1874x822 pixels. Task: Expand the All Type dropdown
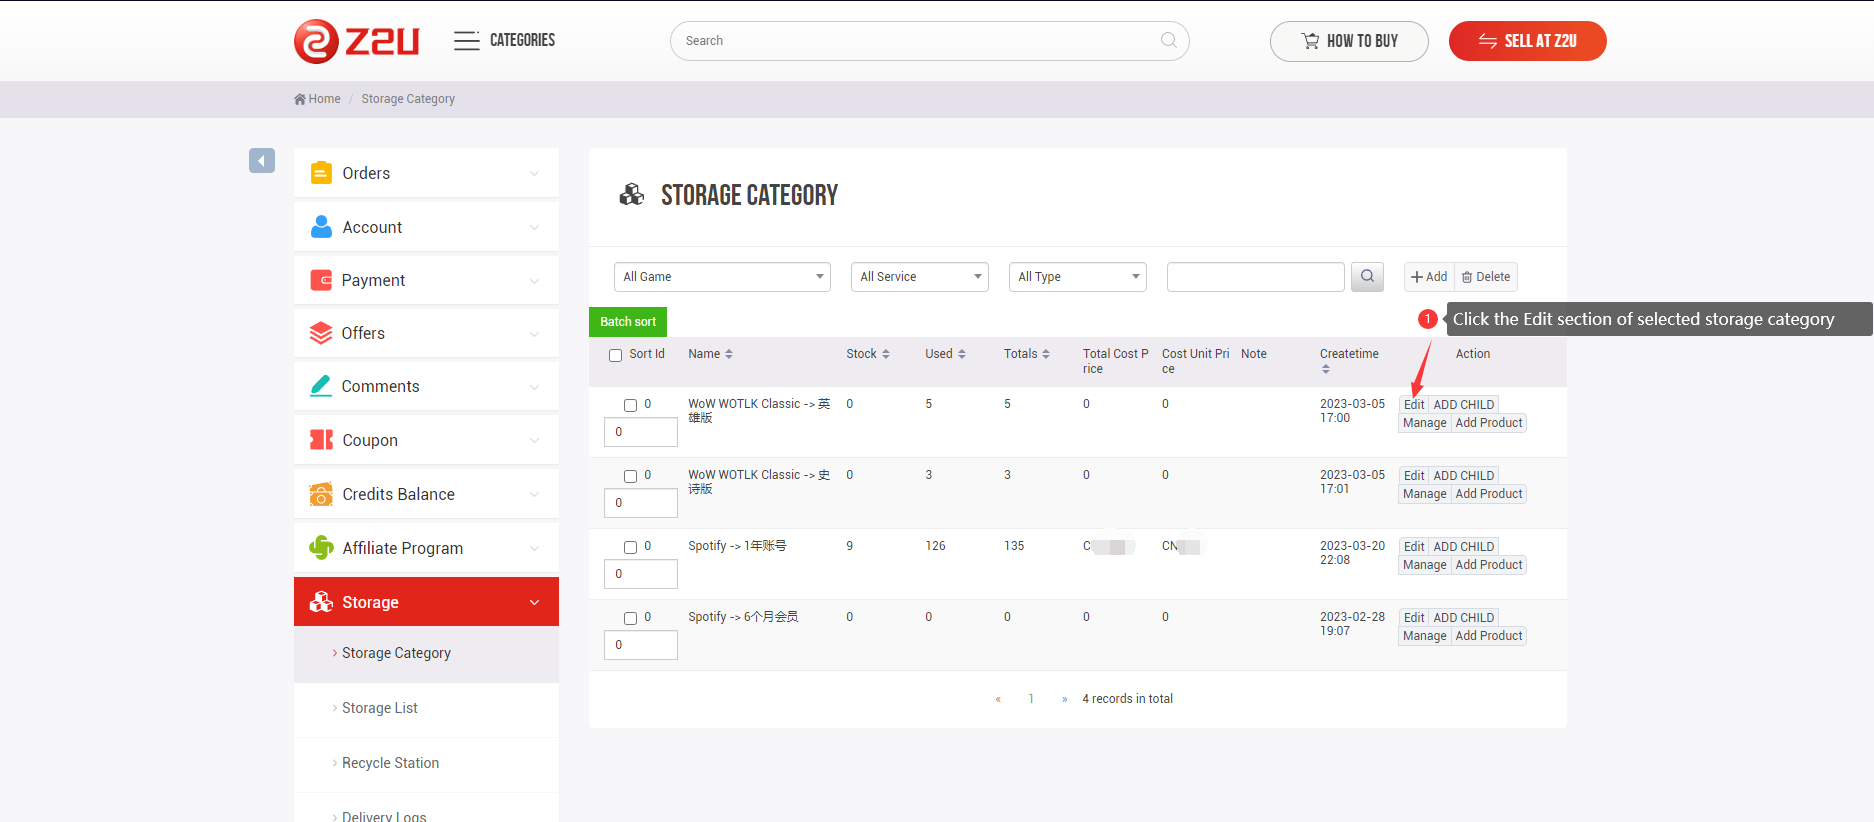(x=1077, y=277)
